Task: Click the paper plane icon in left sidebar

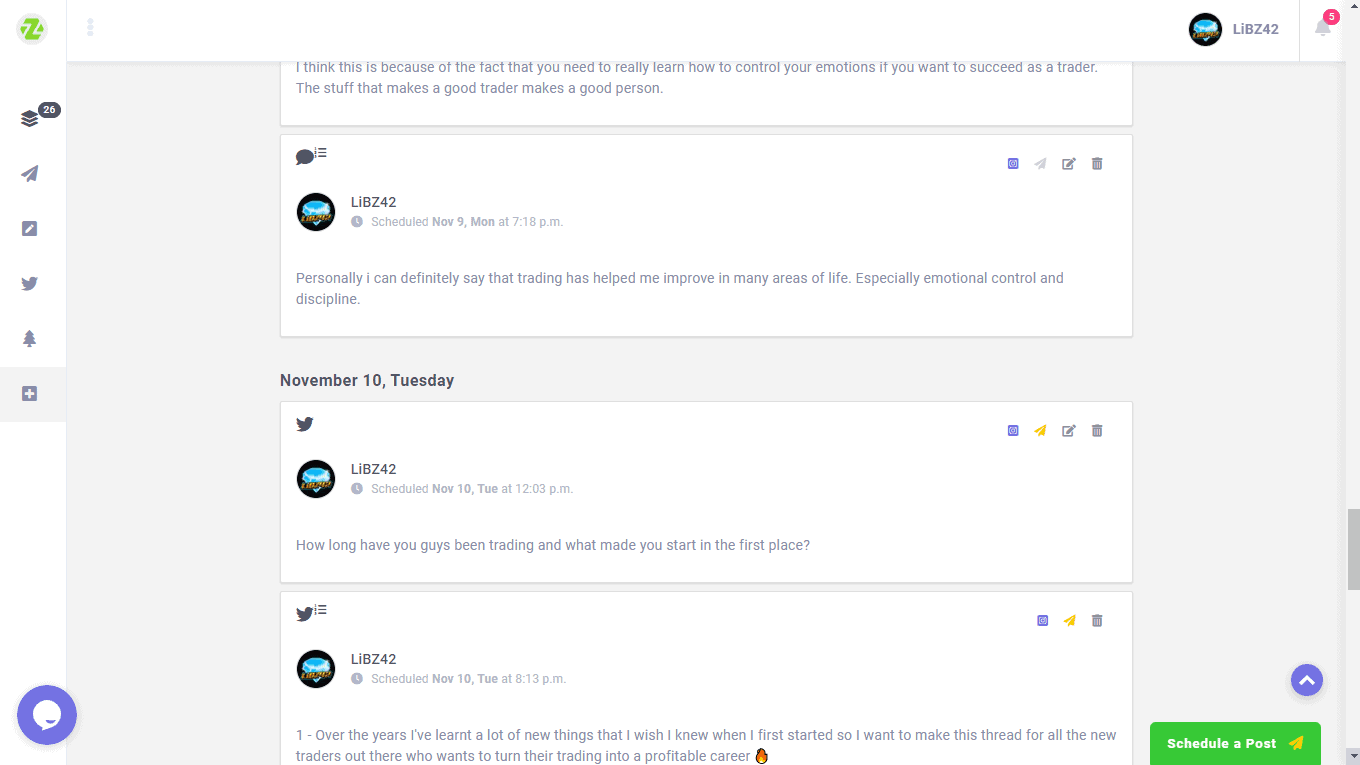Action: click(30, 174)
